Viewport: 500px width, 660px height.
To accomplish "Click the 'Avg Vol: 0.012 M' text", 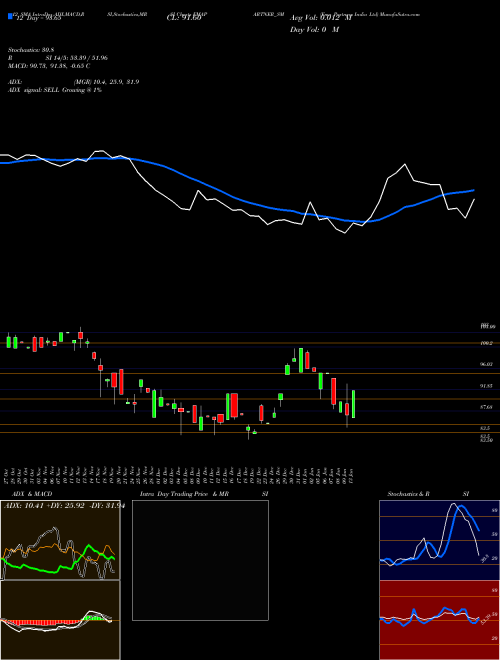I will (321, 18).
